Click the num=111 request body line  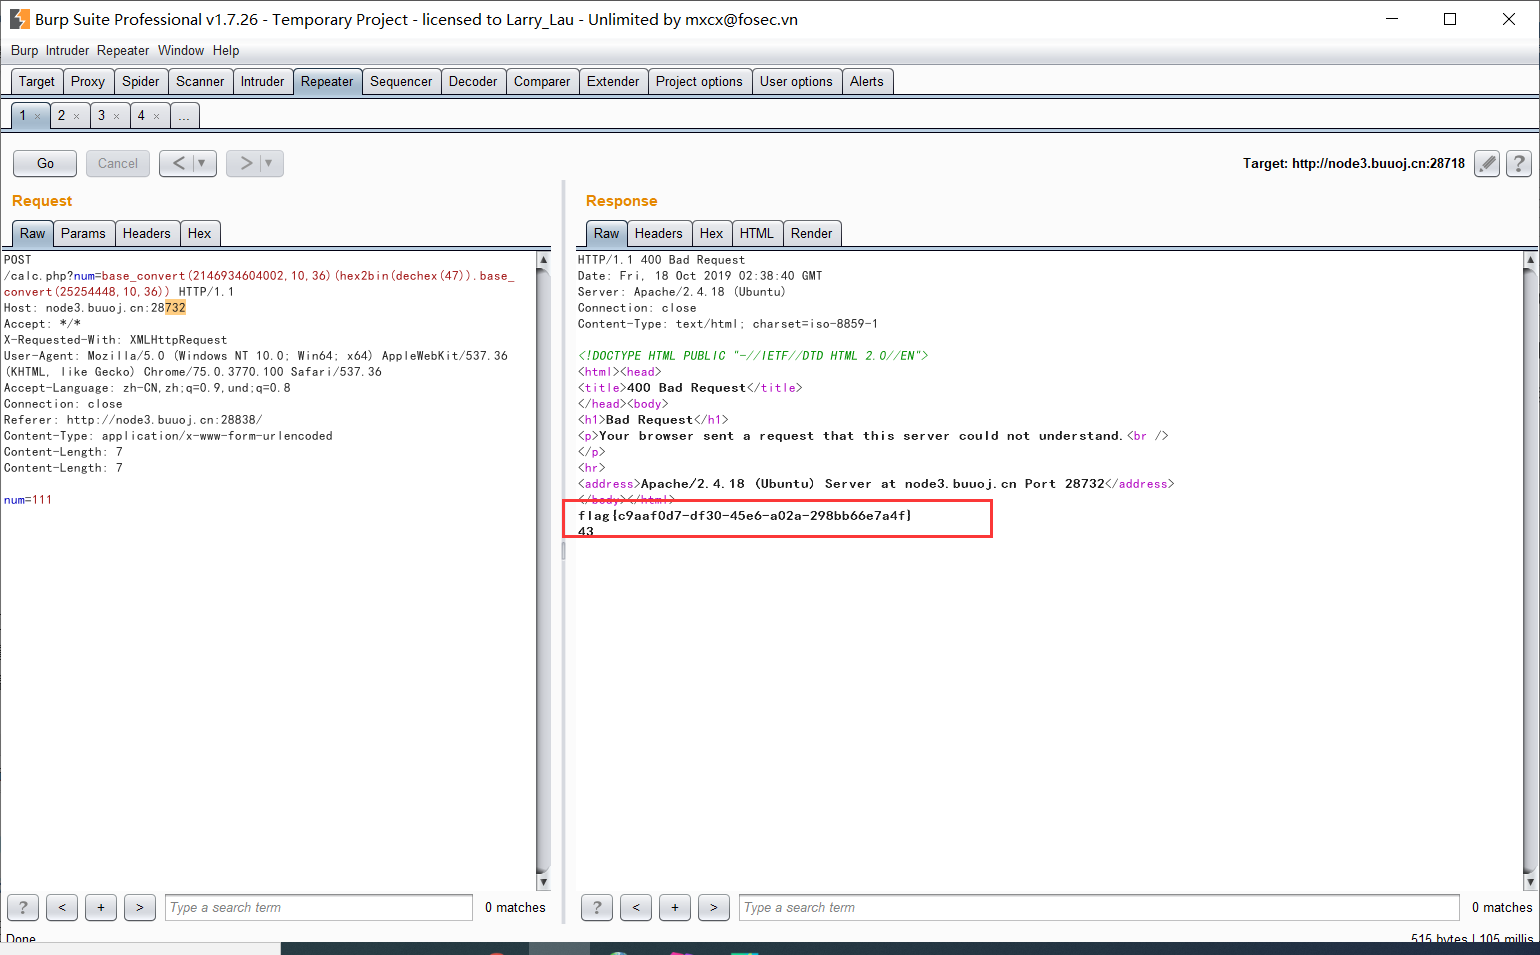tap(28, 500)
